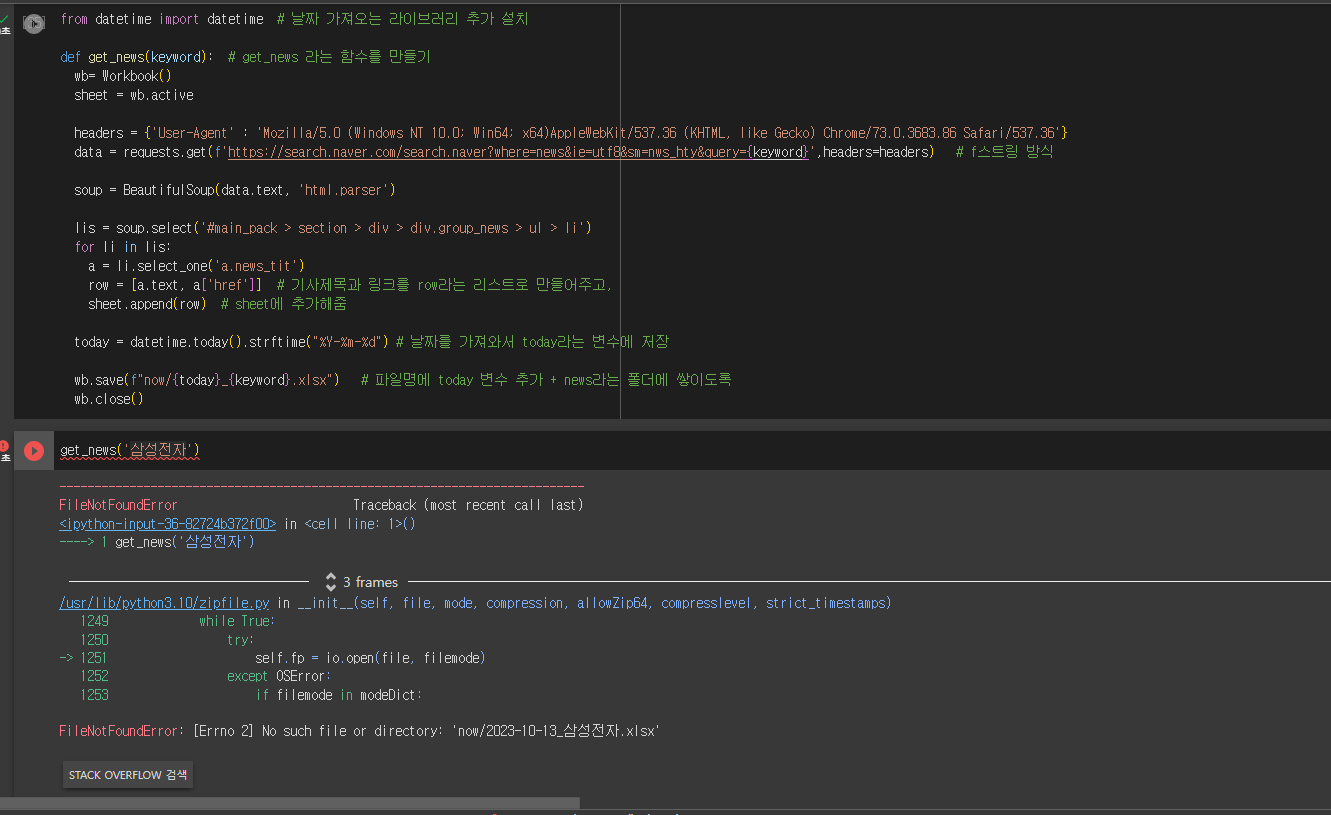Run the get_news('삼성전자') cell with red play button
The height and width of the screenshot is (815, 1331).
pyautogui.click(x=34, y=451)
